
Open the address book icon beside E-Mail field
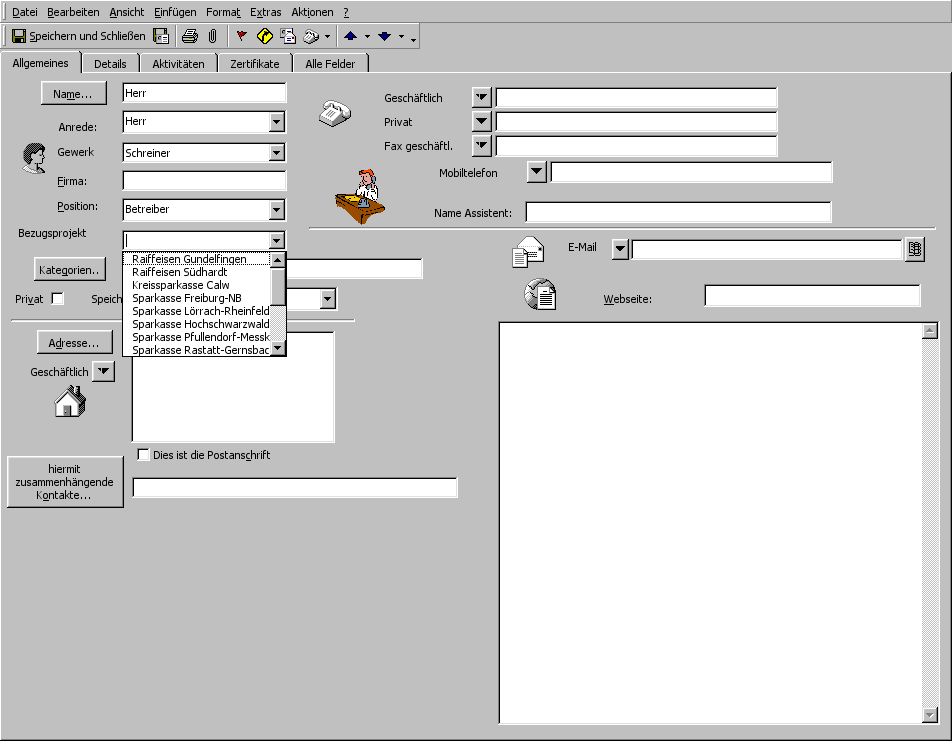tap(914, 249)
